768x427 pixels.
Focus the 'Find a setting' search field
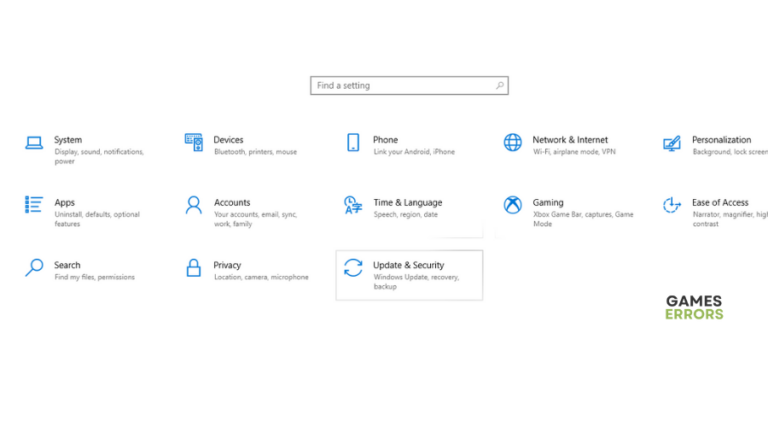400,86
